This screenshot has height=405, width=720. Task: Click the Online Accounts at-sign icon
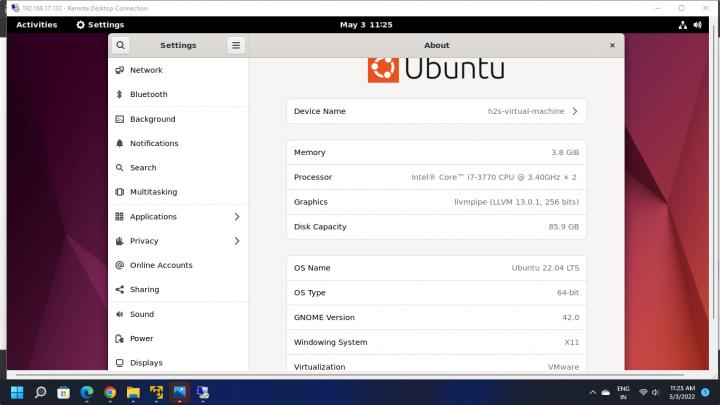coord(119,265)
